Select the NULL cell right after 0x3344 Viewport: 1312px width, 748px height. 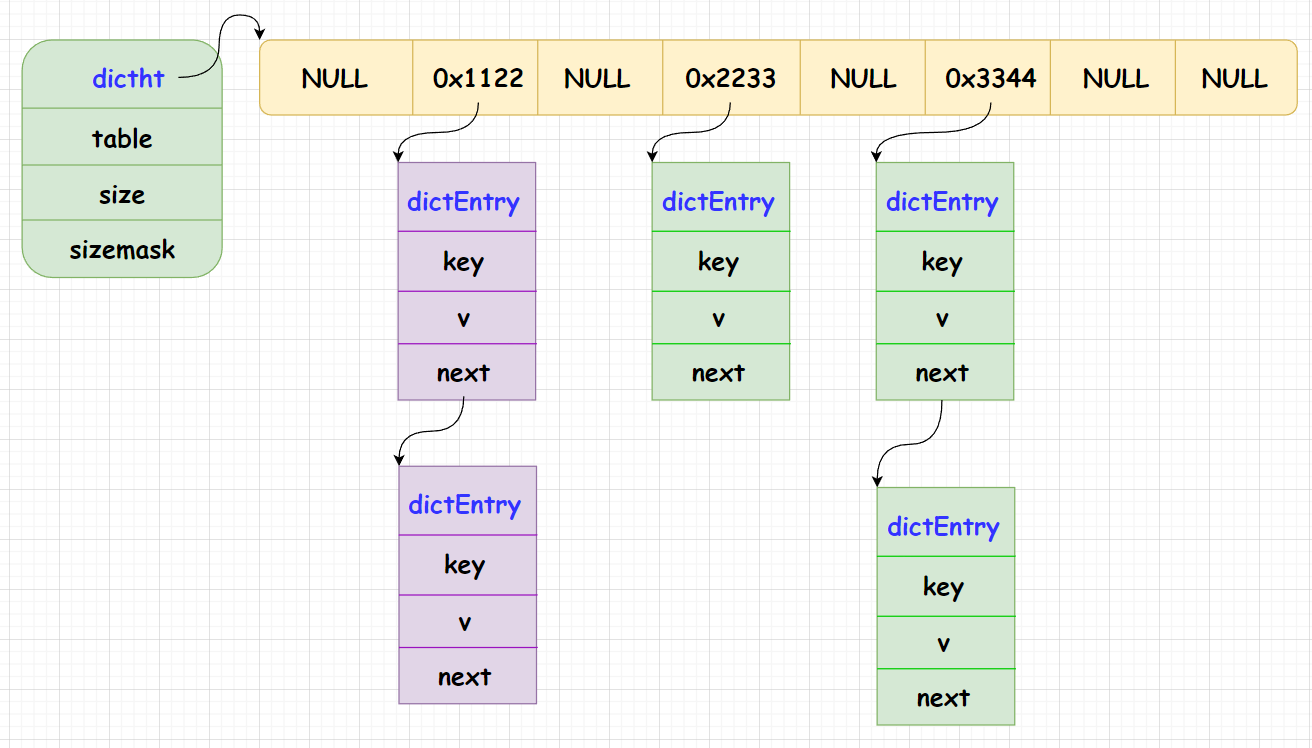click(x=1112, y=78)
